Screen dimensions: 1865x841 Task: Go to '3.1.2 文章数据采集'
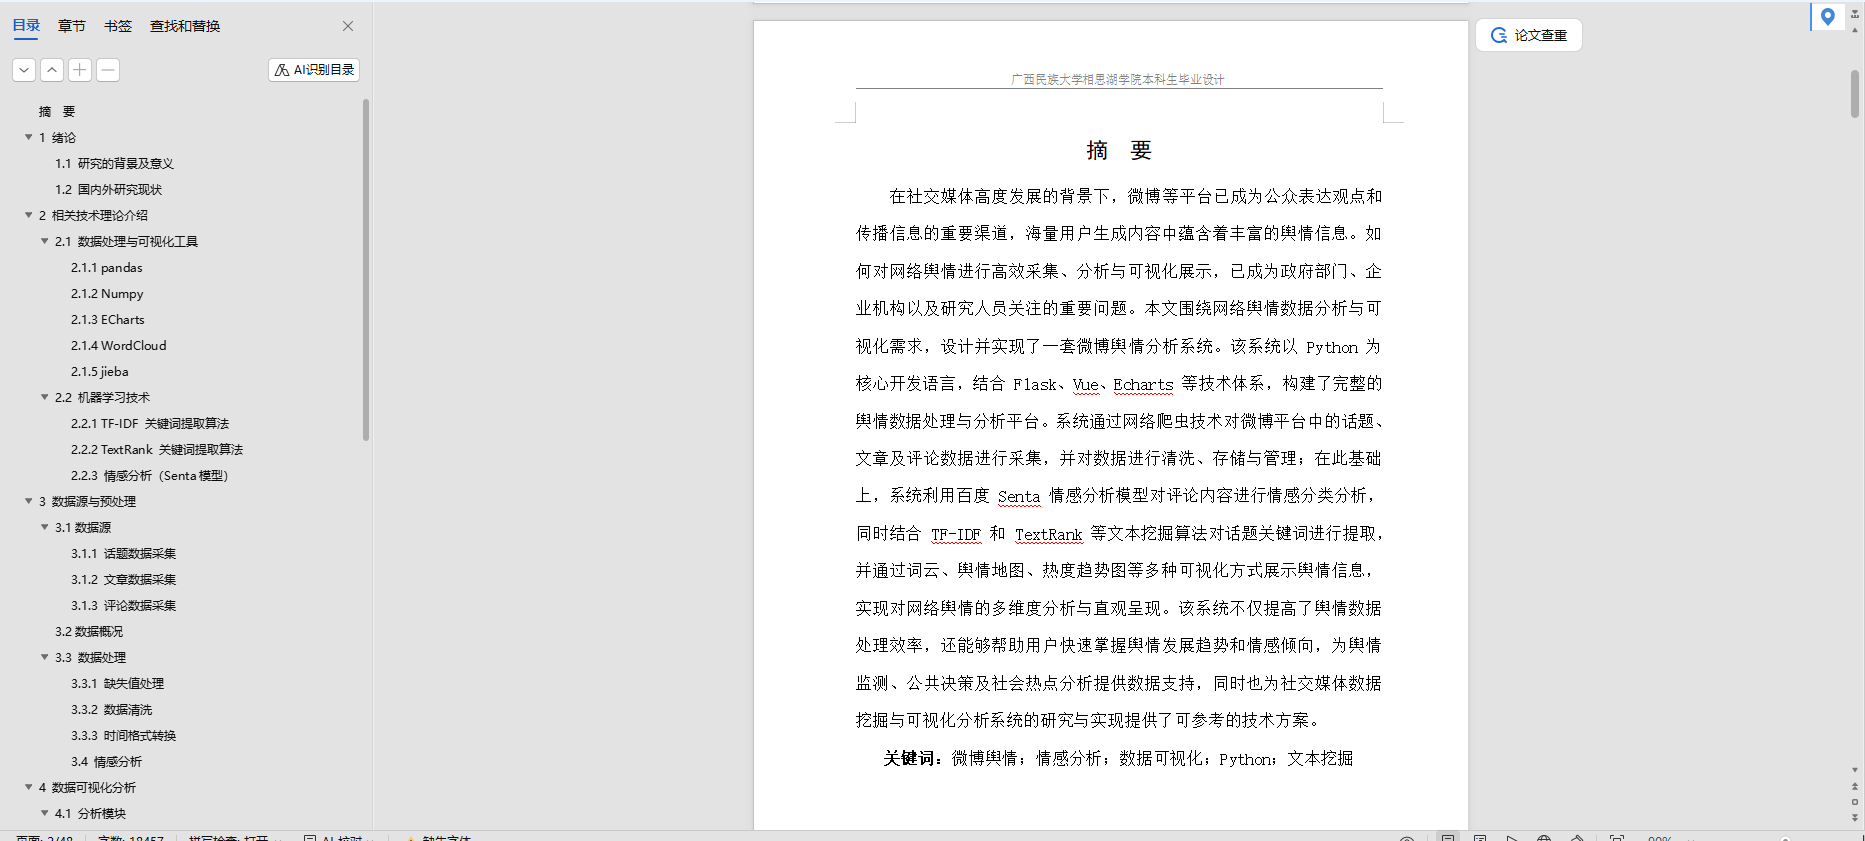pyautogui.click(x=123, y=579)
